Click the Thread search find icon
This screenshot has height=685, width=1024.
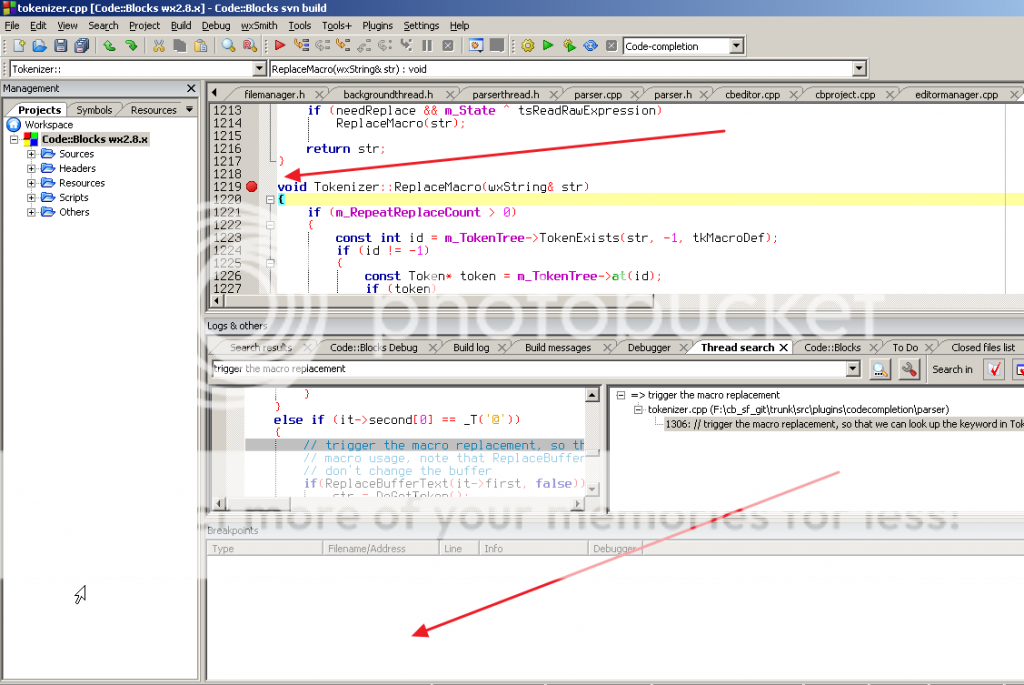point(880,370)
